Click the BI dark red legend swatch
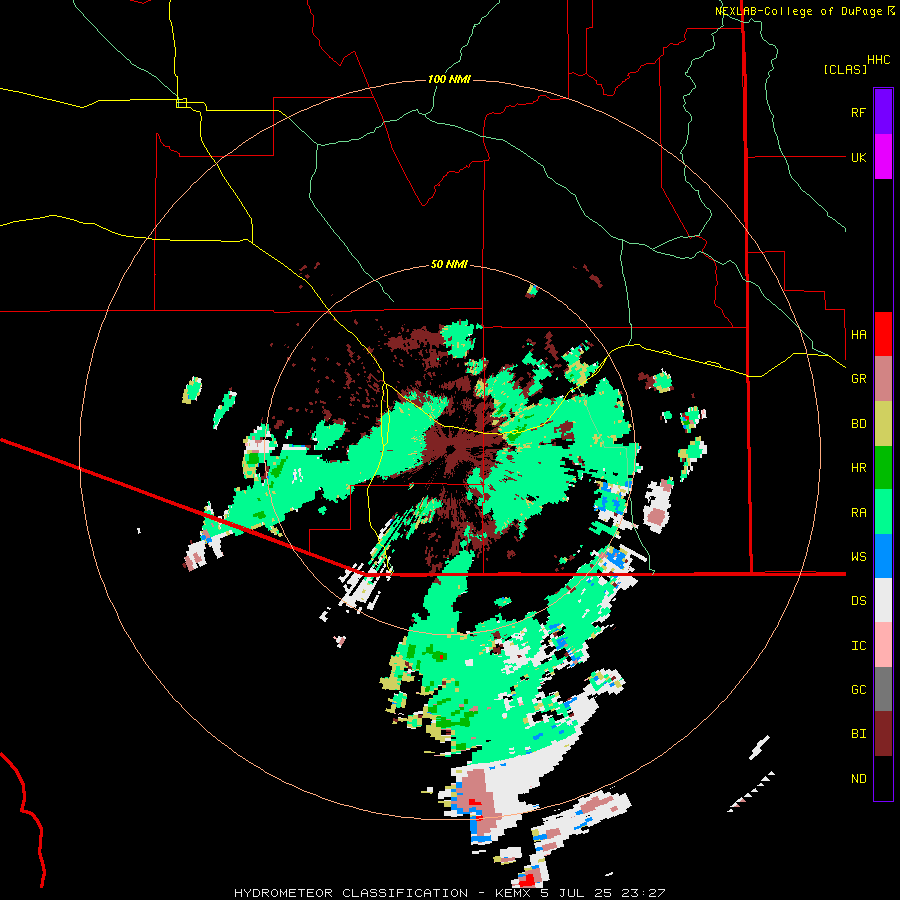Screen dimensions: 900x900 point(883,734)
